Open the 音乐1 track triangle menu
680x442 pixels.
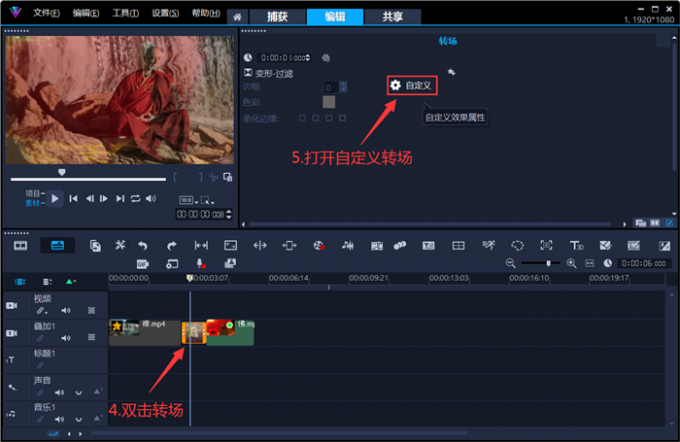coord(97,419)
